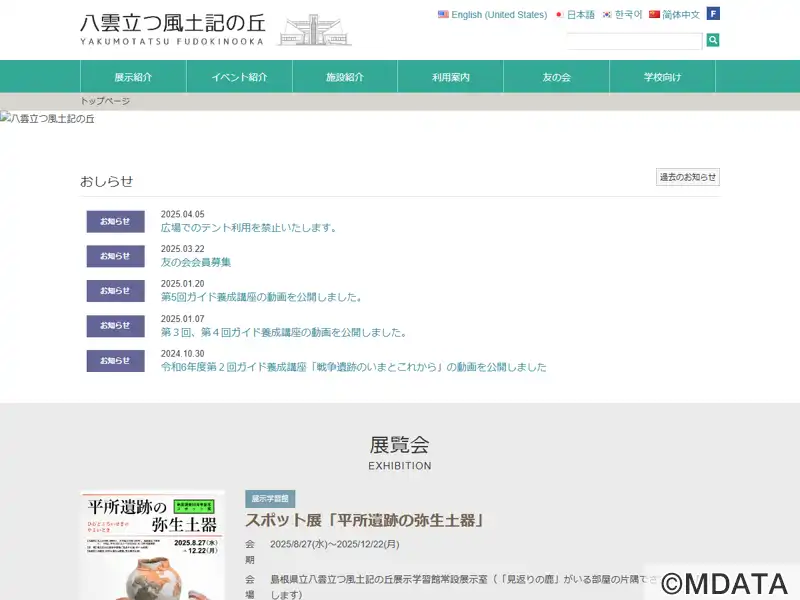The width and height of the screenshot is (800, 600).
Task: Click the 過去のお知らせ button
Action: point(687,177)
